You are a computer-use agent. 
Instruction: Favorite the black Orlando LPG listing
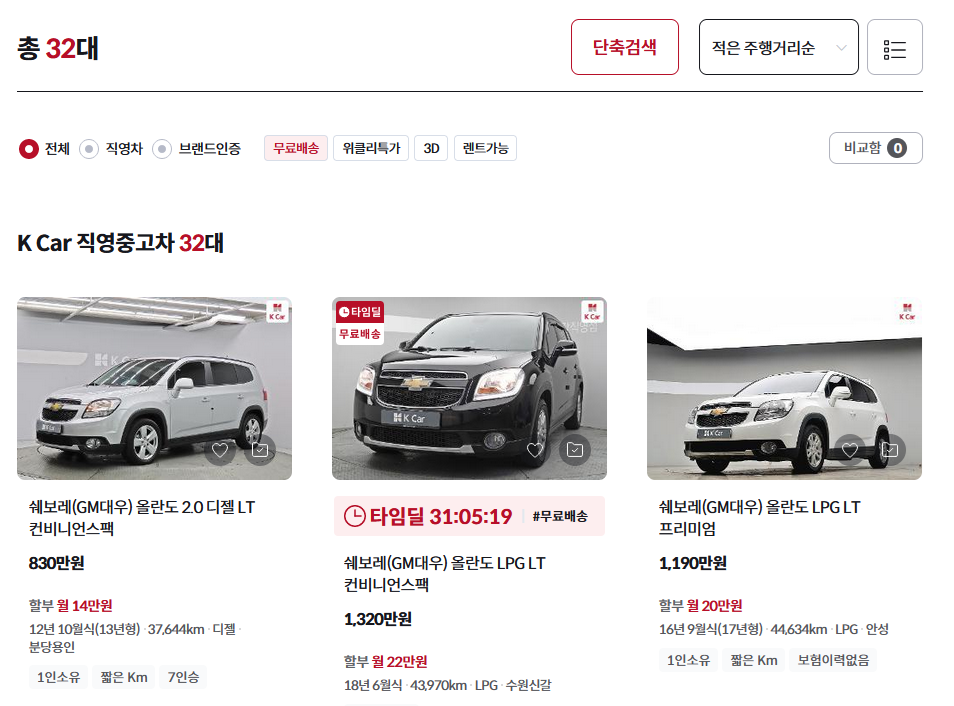[x=534, y=451]
